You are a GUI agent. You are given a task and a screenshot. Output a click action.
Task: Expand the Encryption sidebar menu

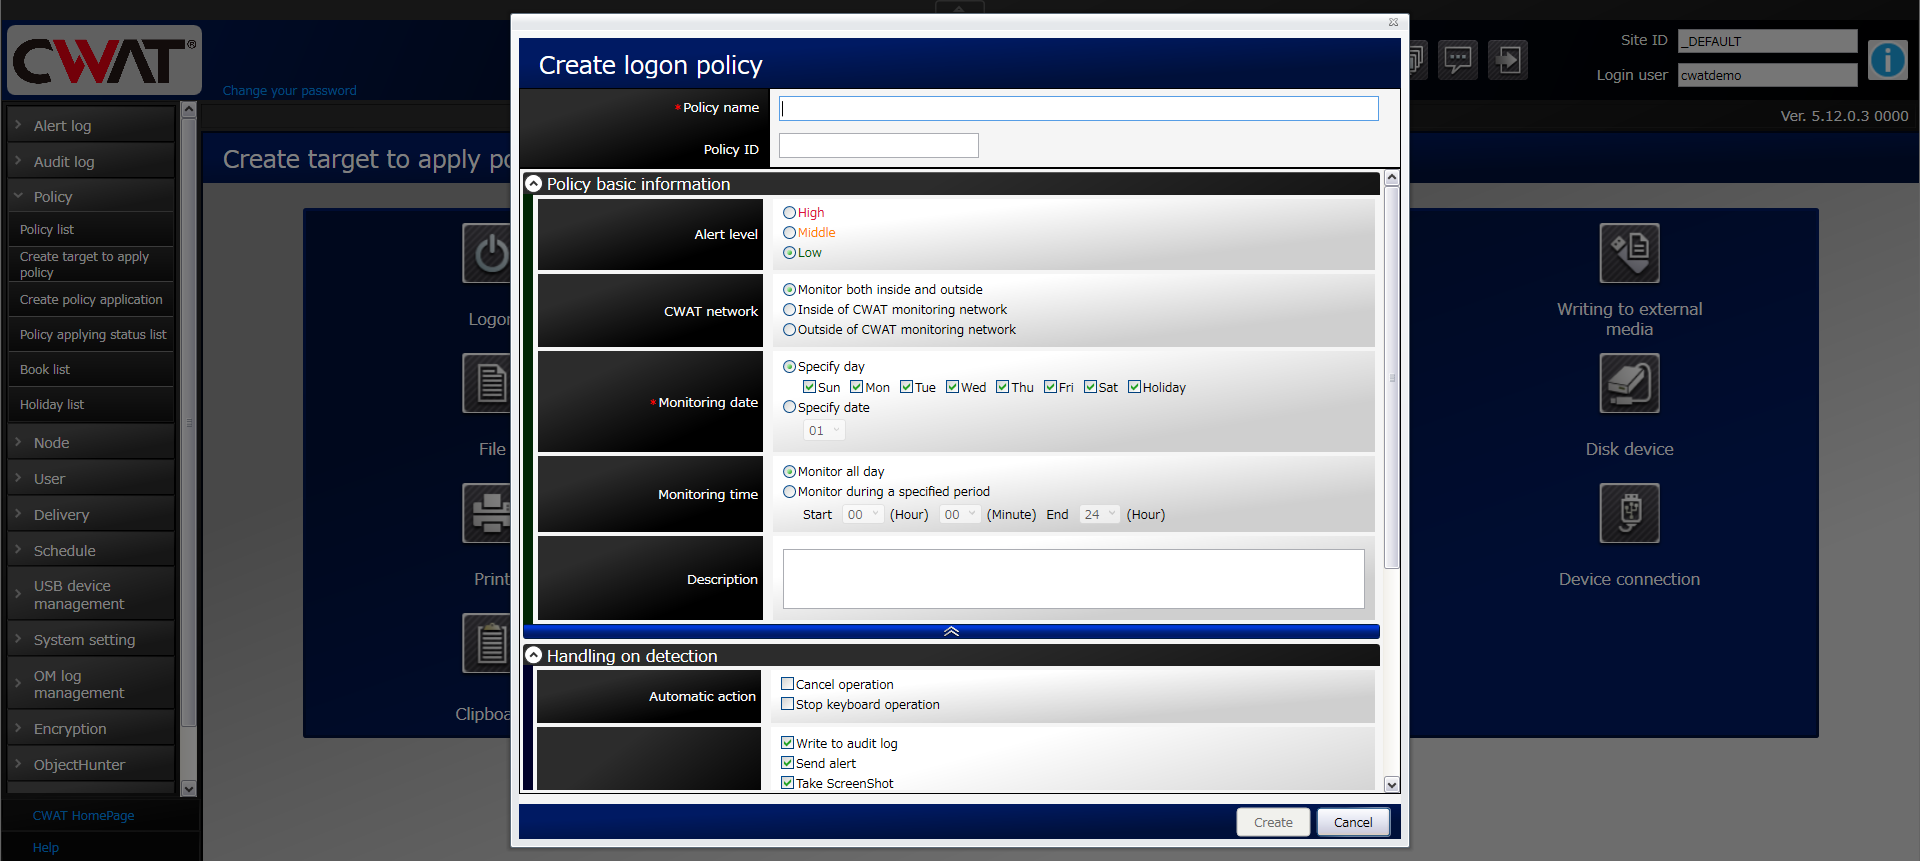click(91, 729)
